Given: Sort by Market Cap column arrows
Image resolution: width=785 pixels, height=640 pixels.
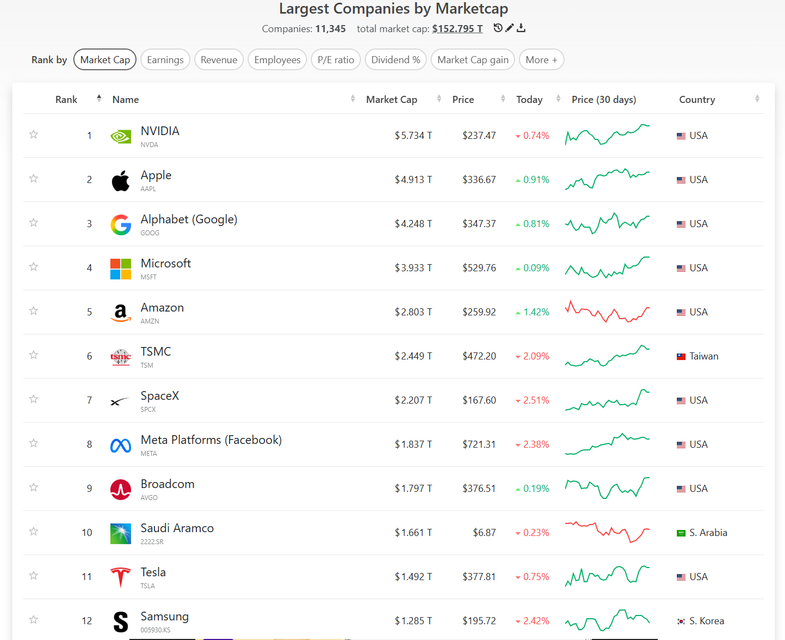Looking at the screenshot, I should click(439, 98).
